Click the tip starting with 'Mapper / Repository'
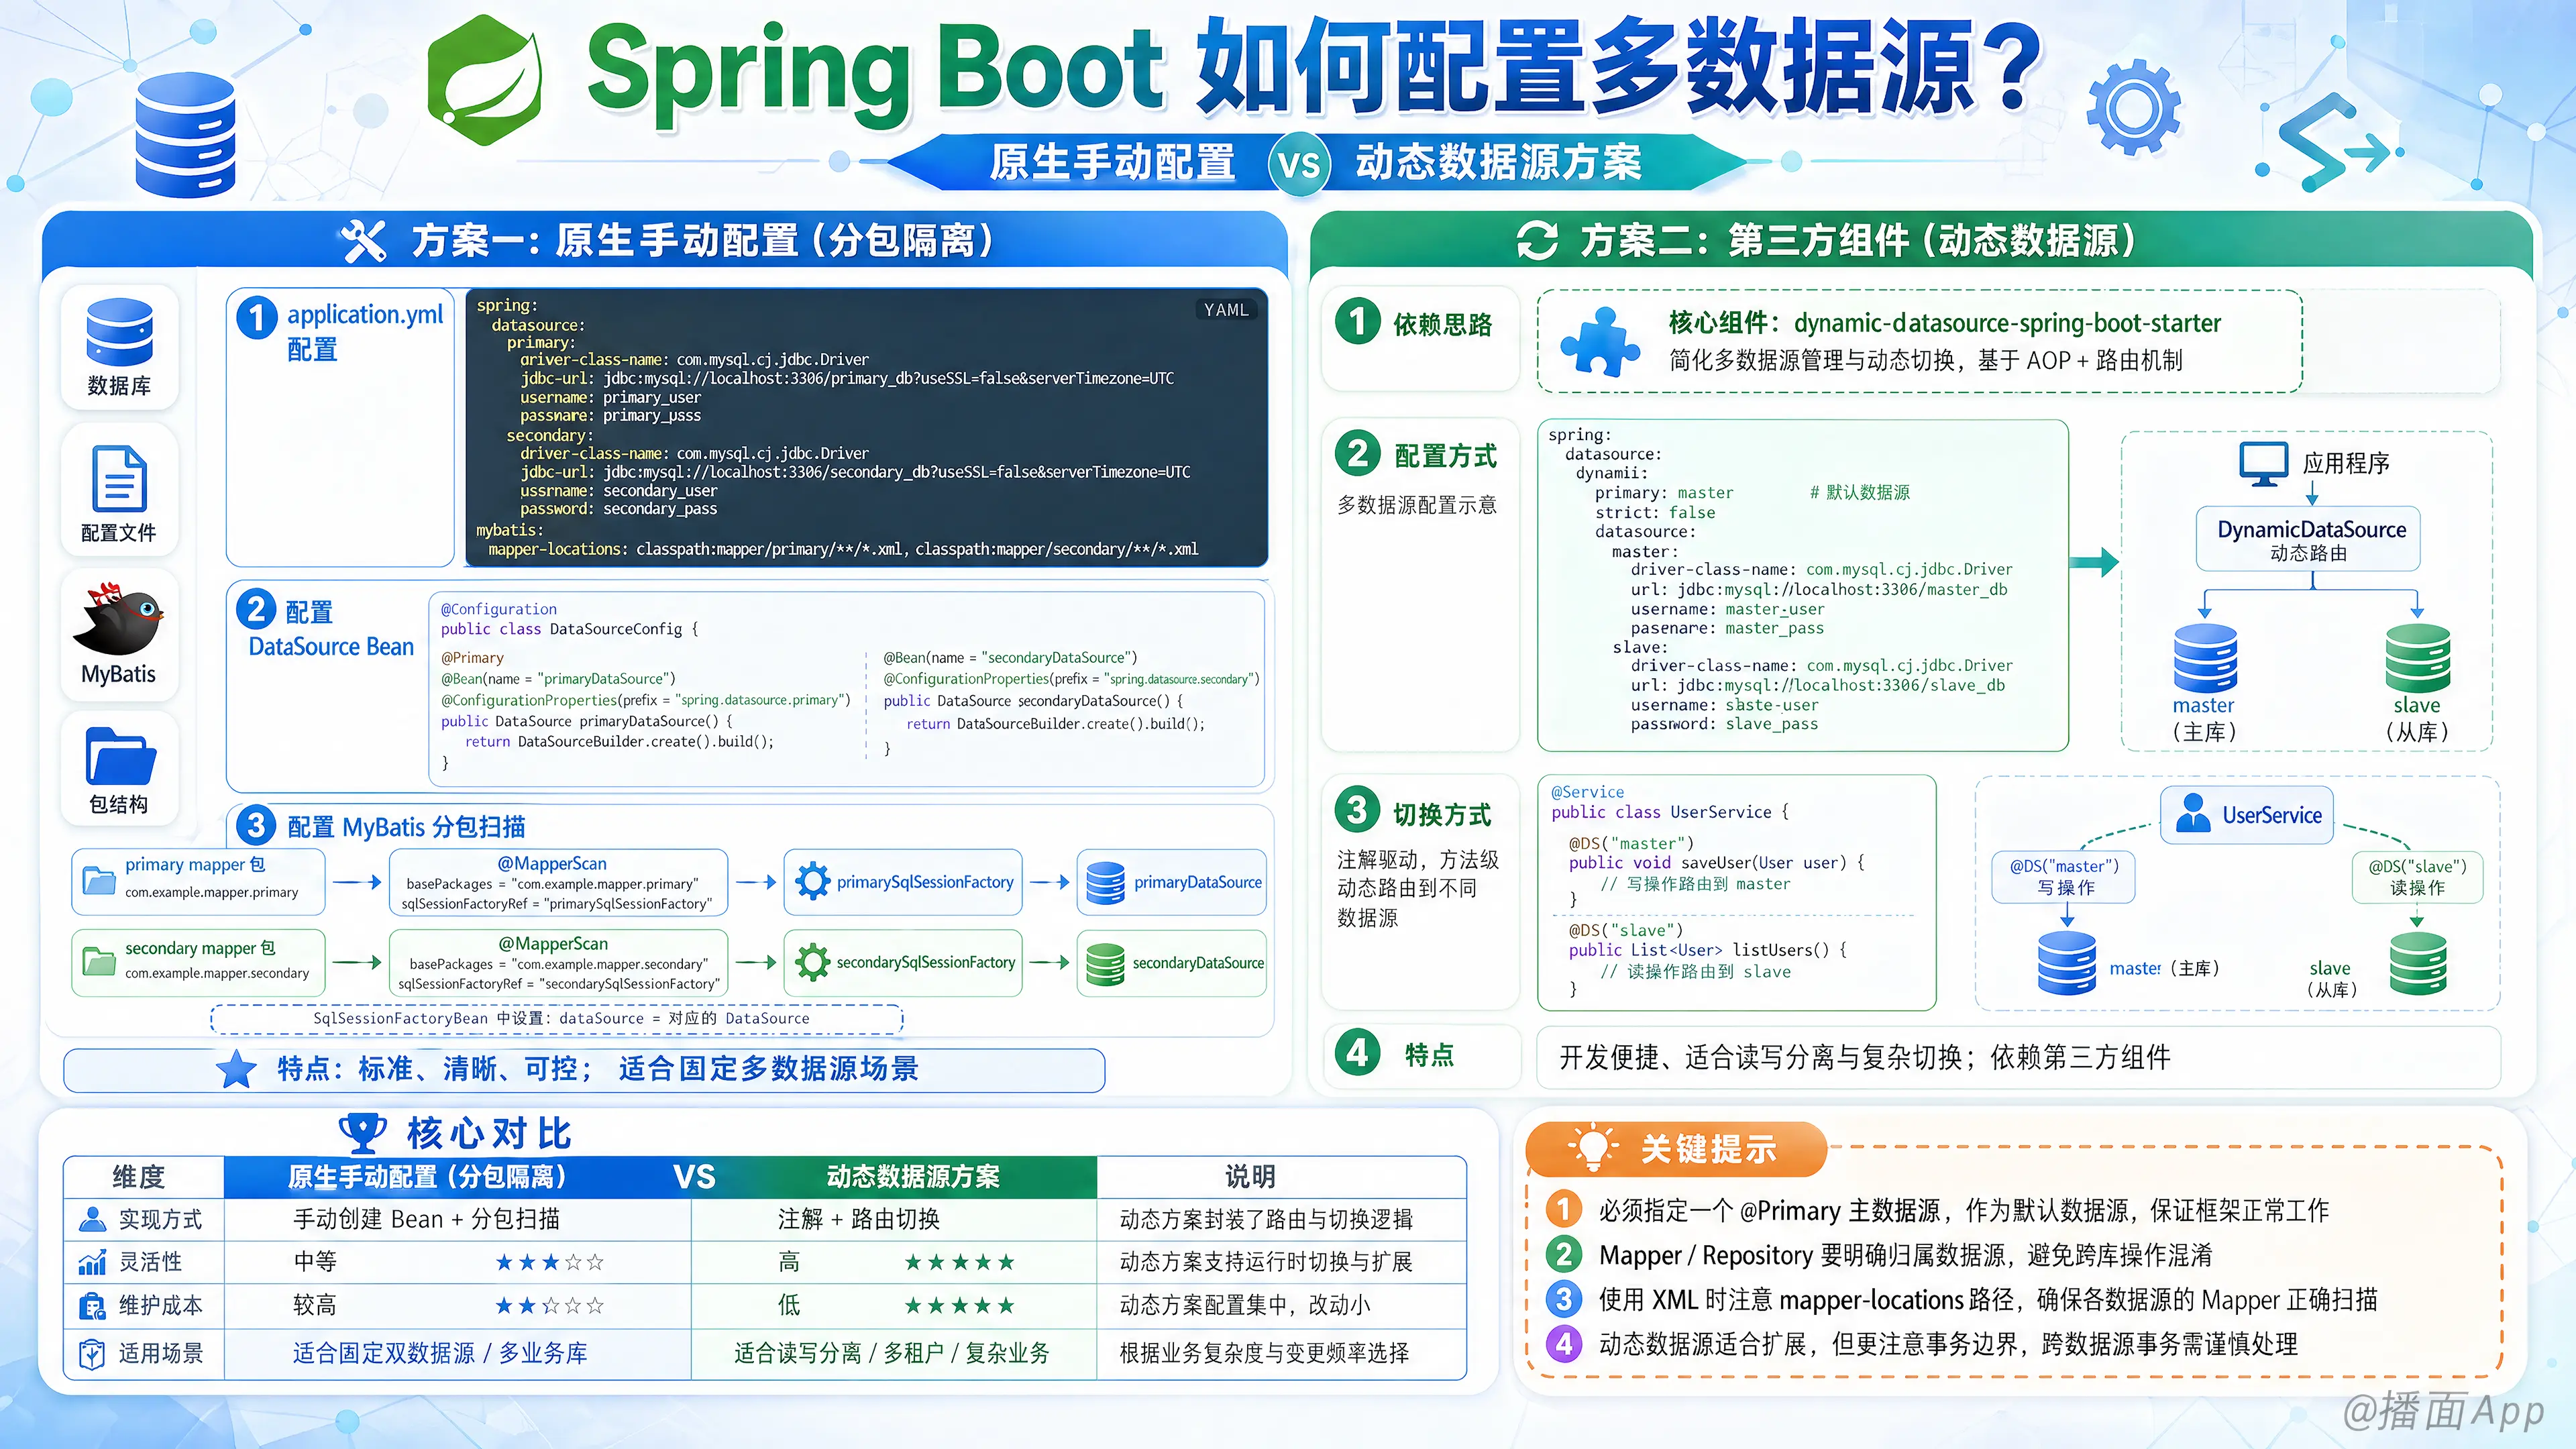This screenshot has width=2576, height=1449. click(x=1905, y=1255)
